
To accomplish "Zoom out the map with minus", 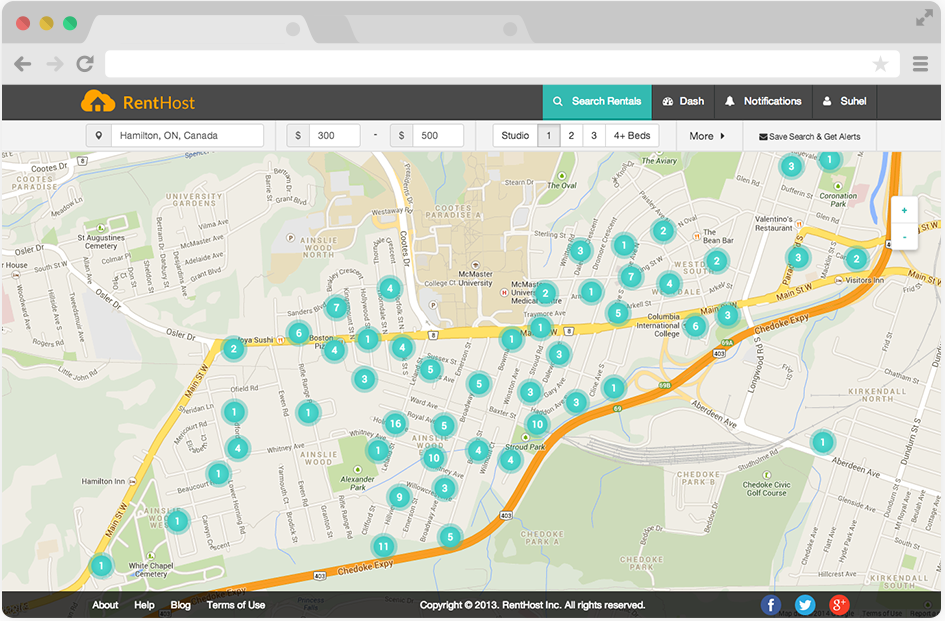I will [x=904, y=237].
